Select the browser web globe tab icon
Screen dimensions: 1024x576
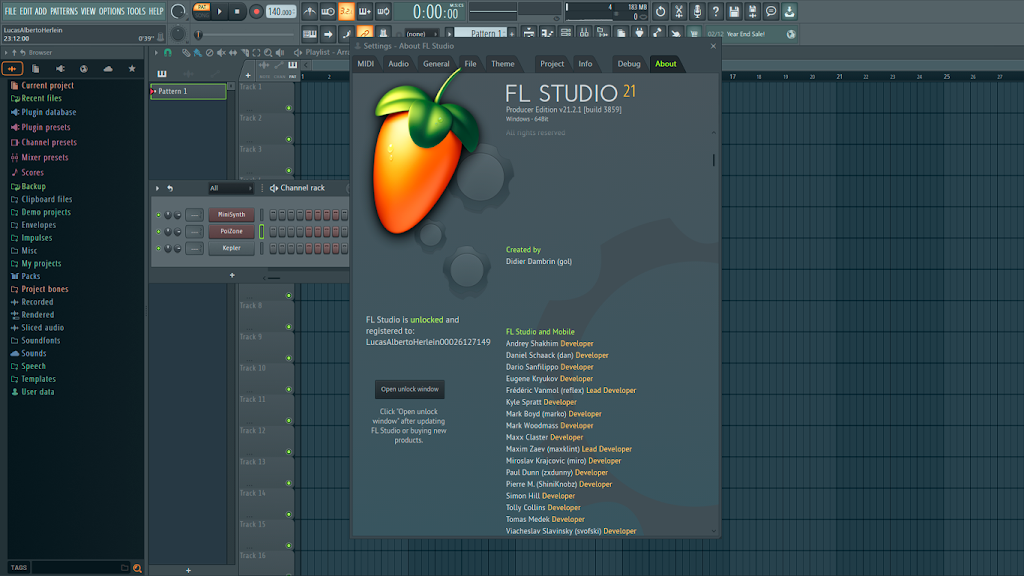[x=84, y=69]
